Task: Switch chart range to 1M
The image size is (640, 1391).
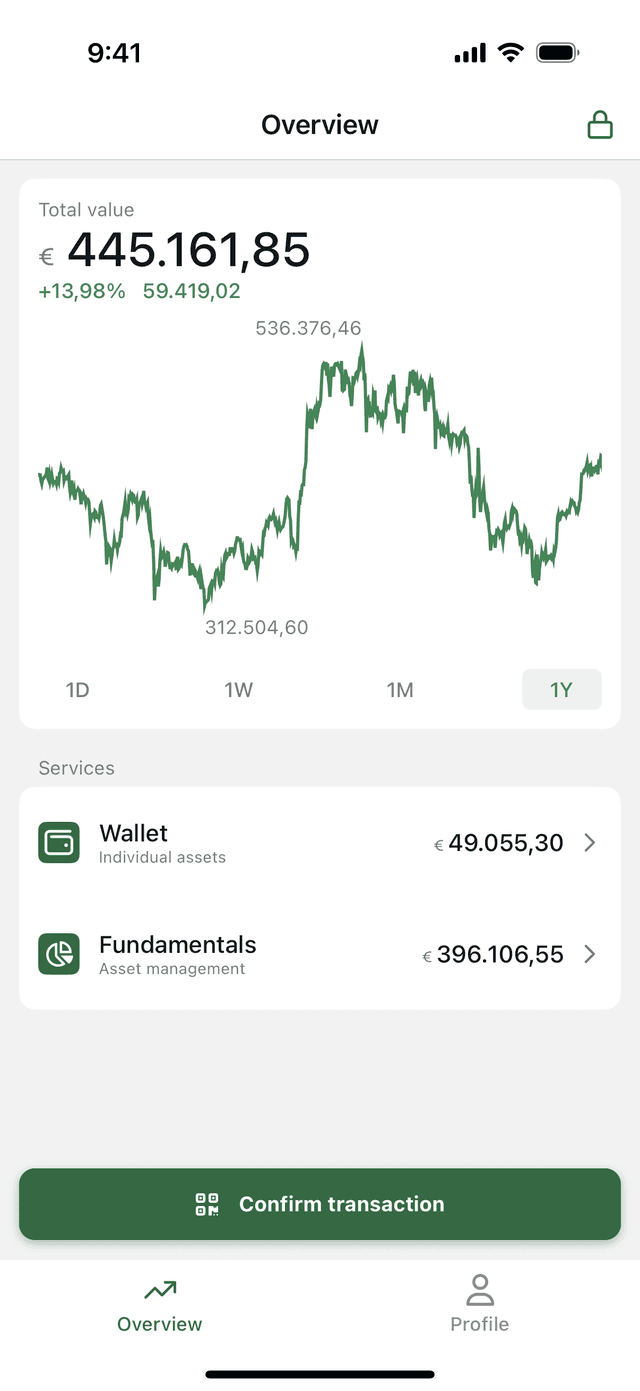Action: 400,690
